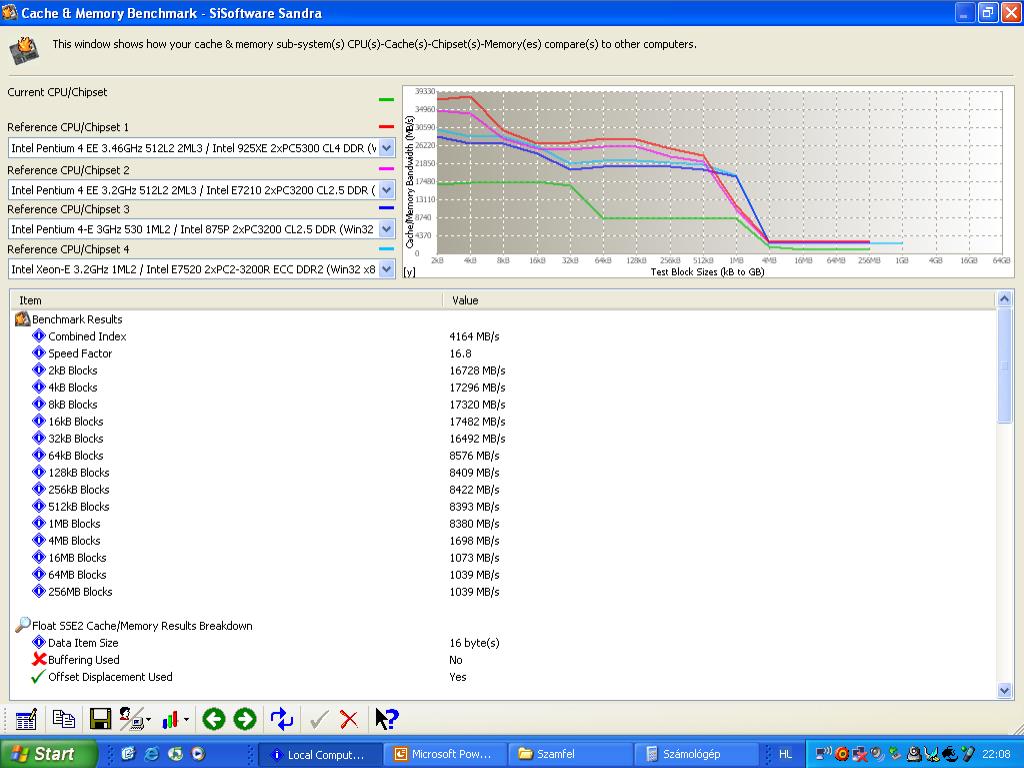Cancel with the red X toolbar icon
Viewport: 1024px width, 768px height.
pos(349,720)
